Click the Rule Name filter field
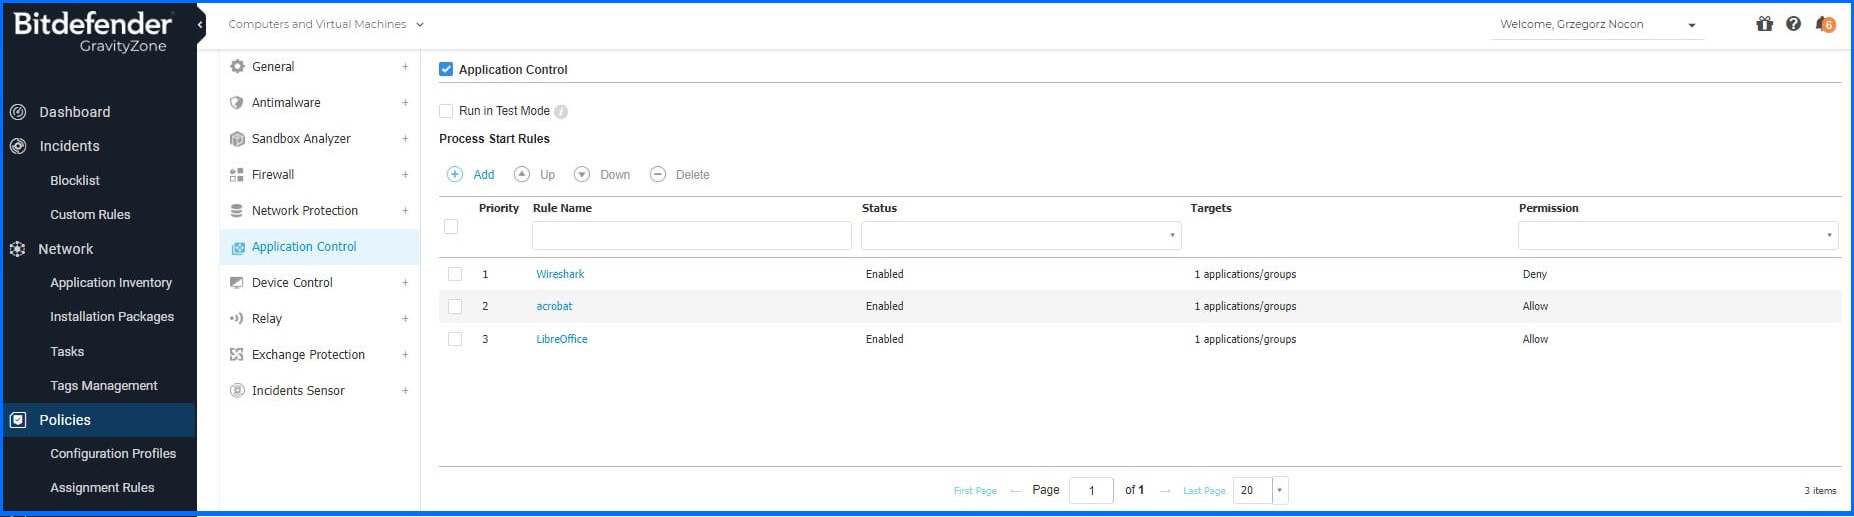 692,235
